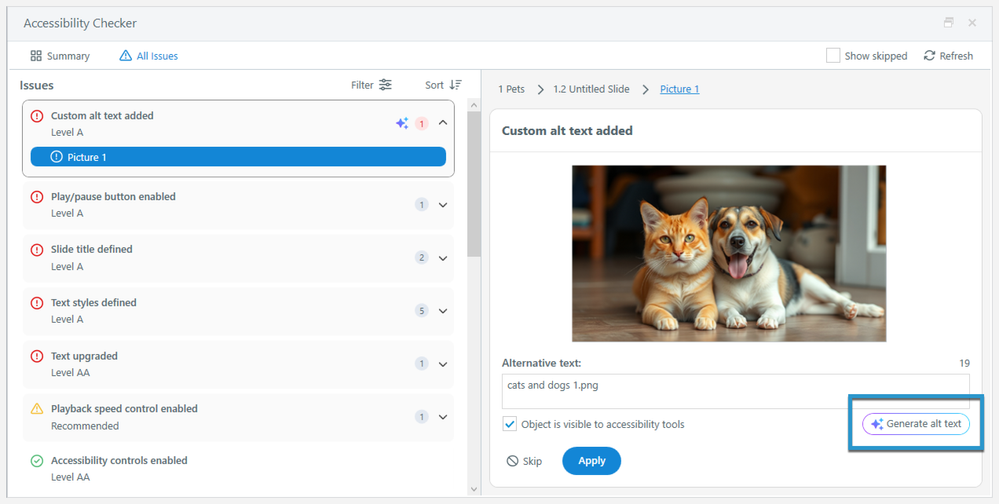Click the Sort order icon
The height and width of the screenshot is (504, 999).
pos(455,85)
